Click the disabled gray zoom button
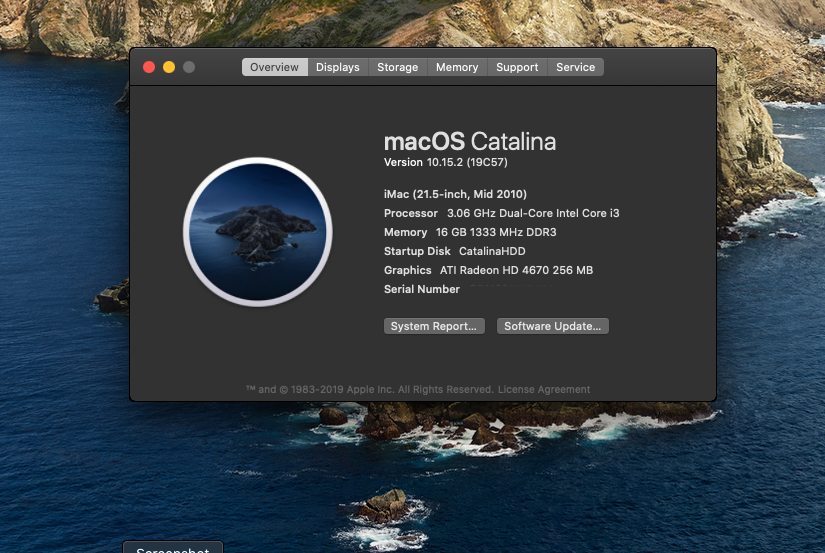 point(189,67)
